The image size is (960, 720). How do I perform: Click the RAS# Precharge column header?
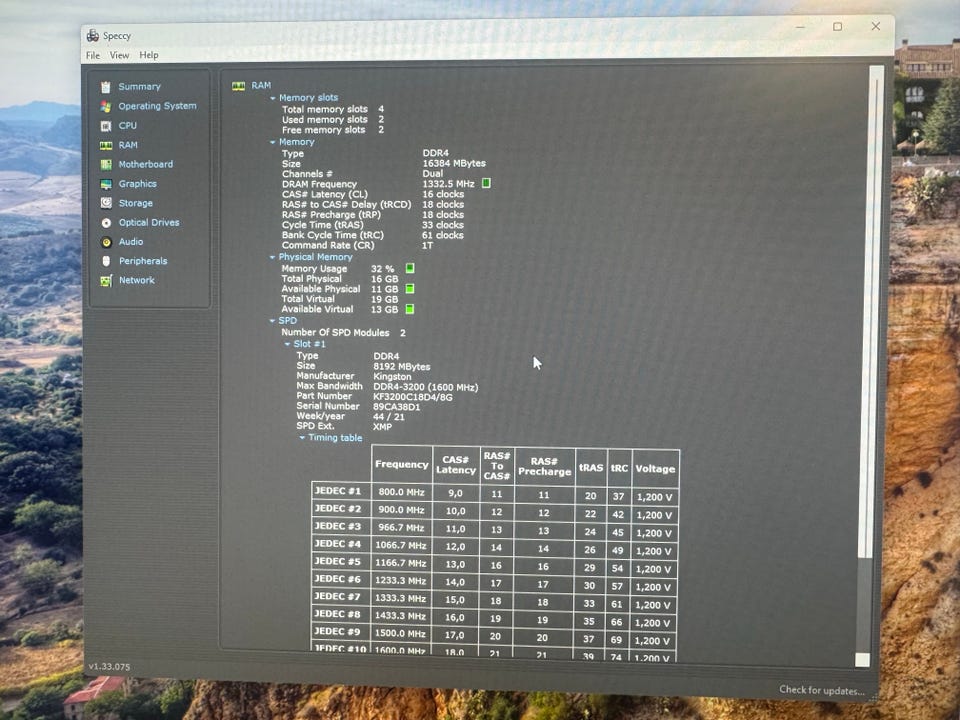click(544, 467)
